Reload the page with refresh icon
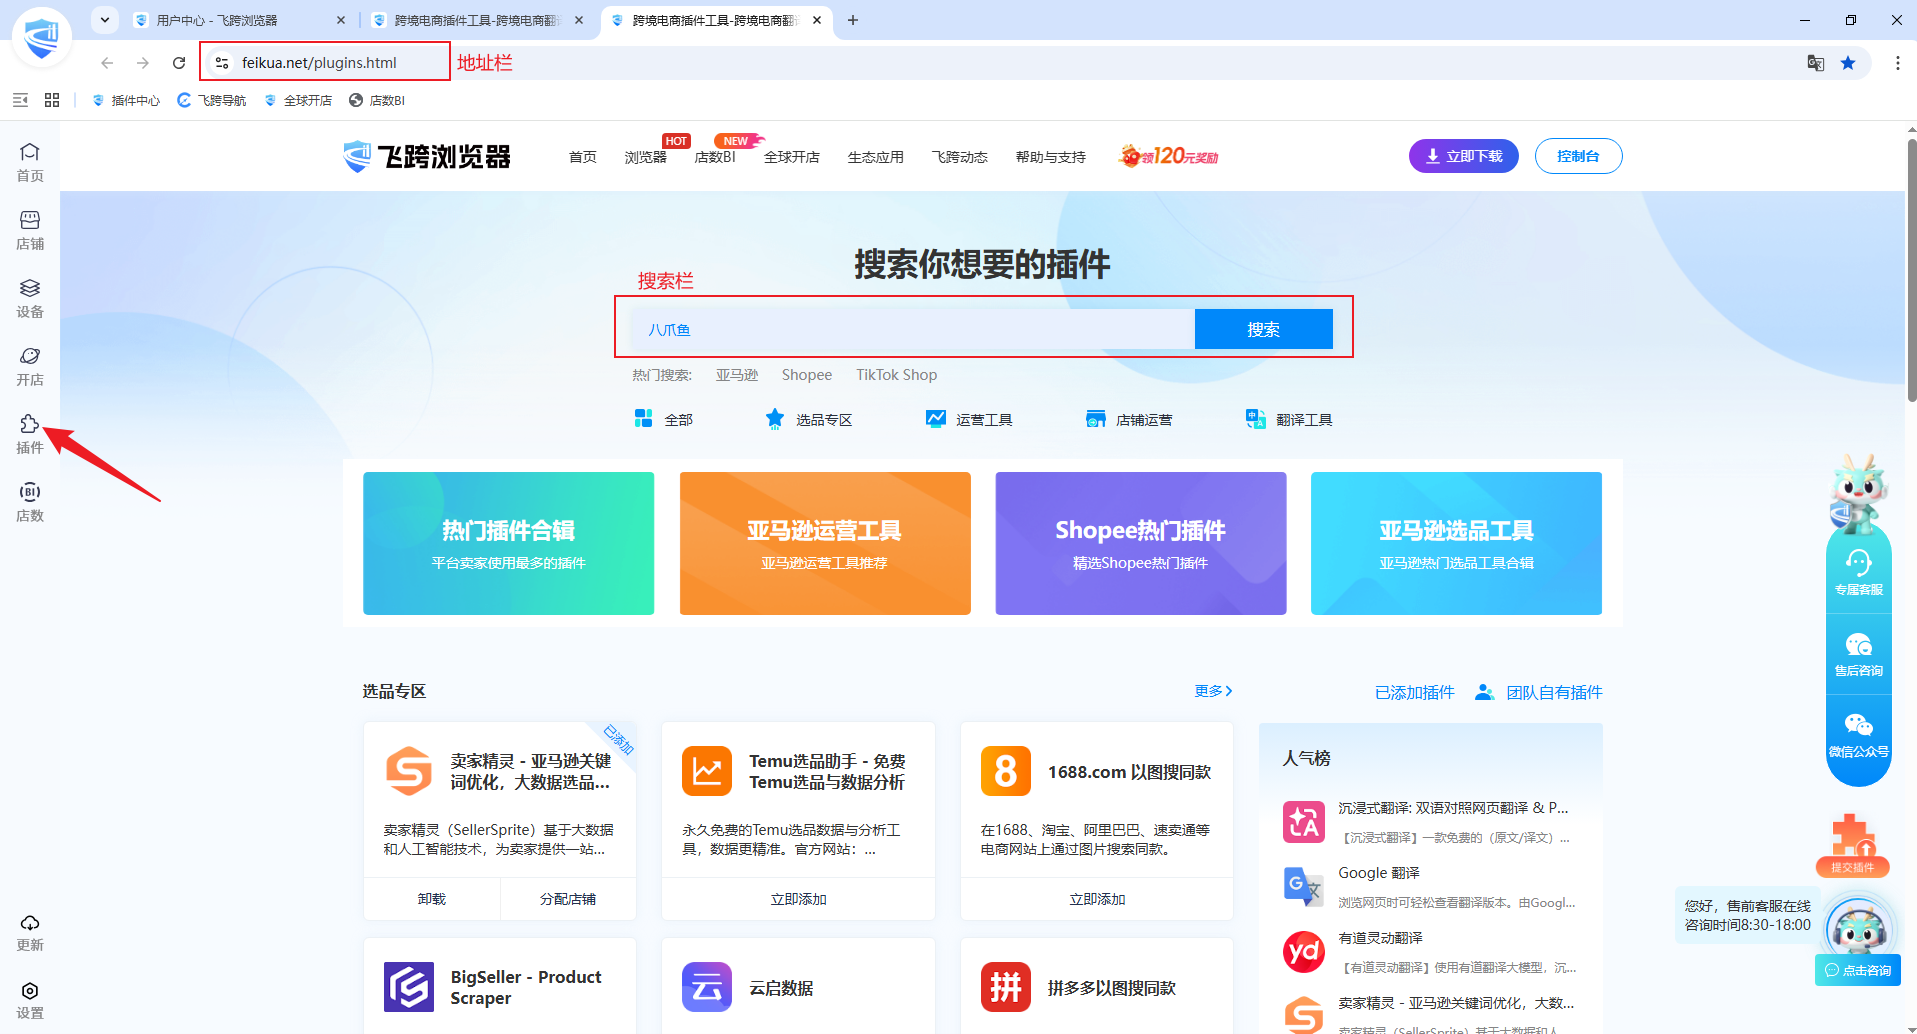 click(x=179, y=63)
